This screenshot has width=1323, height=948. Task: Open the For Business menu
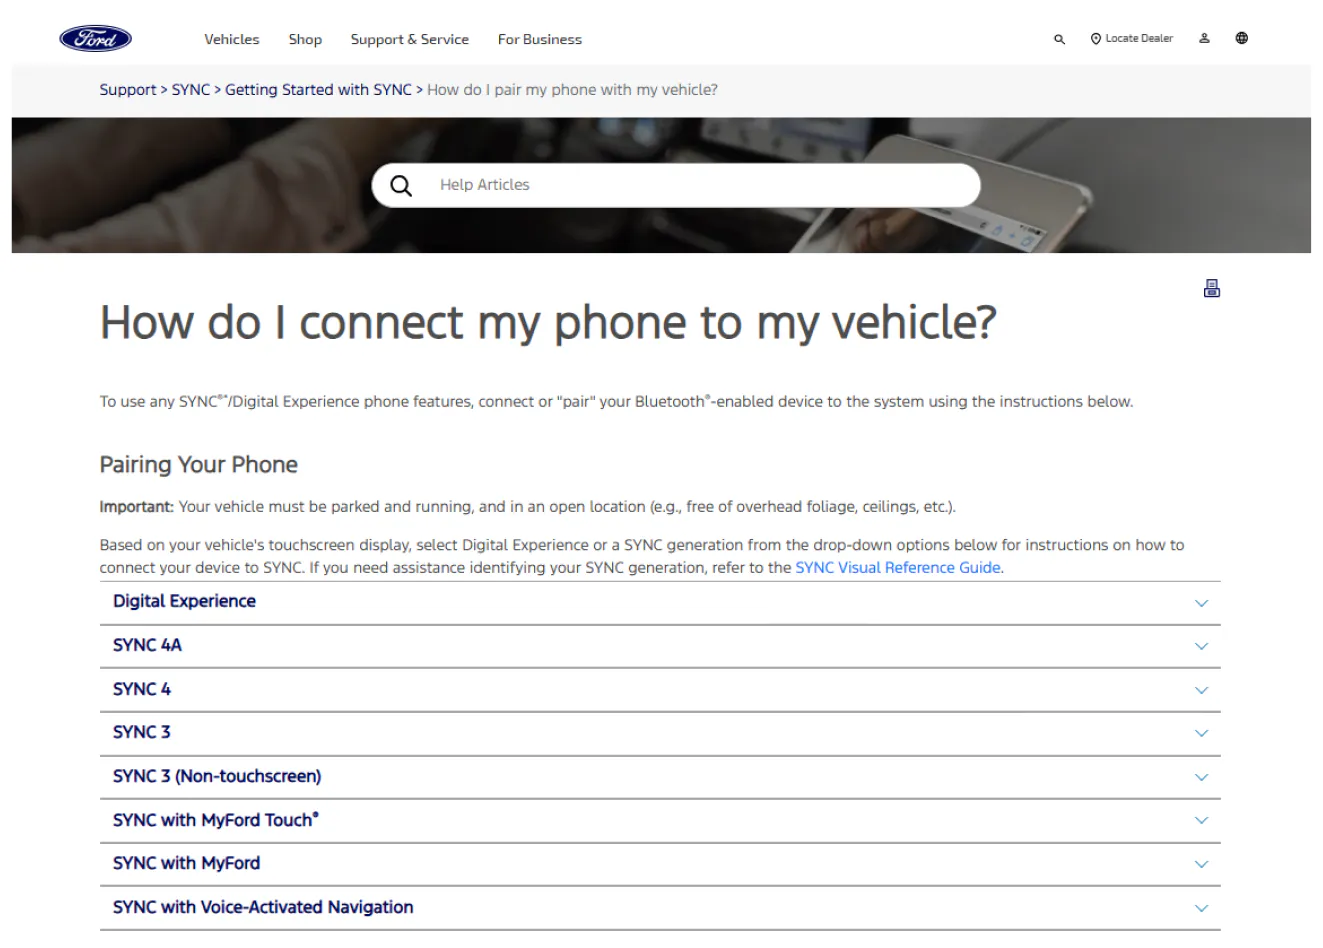coord(540,39)
